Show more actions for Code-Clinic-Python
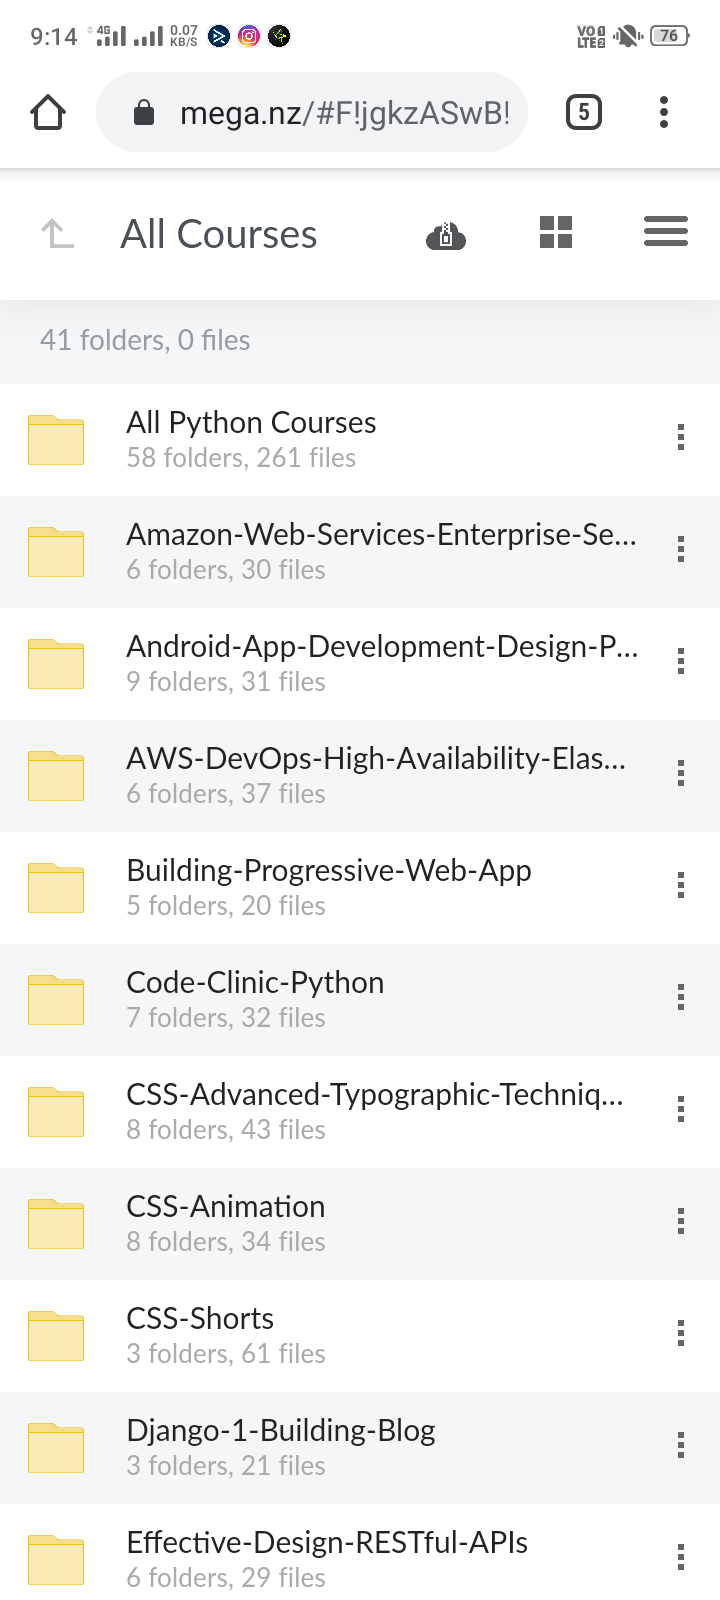Image resolution: width=720 pixels, height=1600 pixels. [x=681, y=997]
